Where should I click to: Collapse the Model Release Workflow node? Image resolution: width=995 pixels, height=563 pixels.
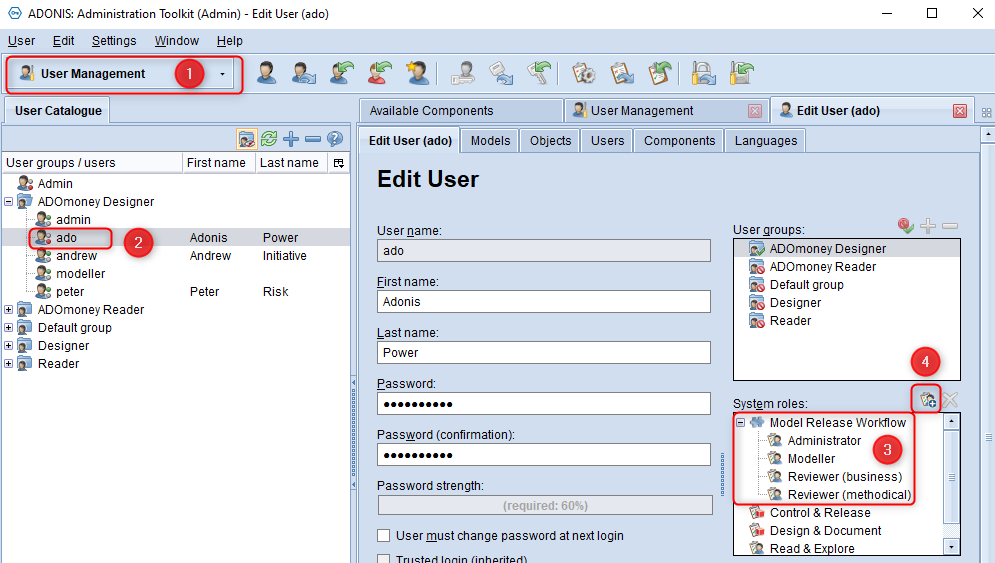click(x=741, y=422)
